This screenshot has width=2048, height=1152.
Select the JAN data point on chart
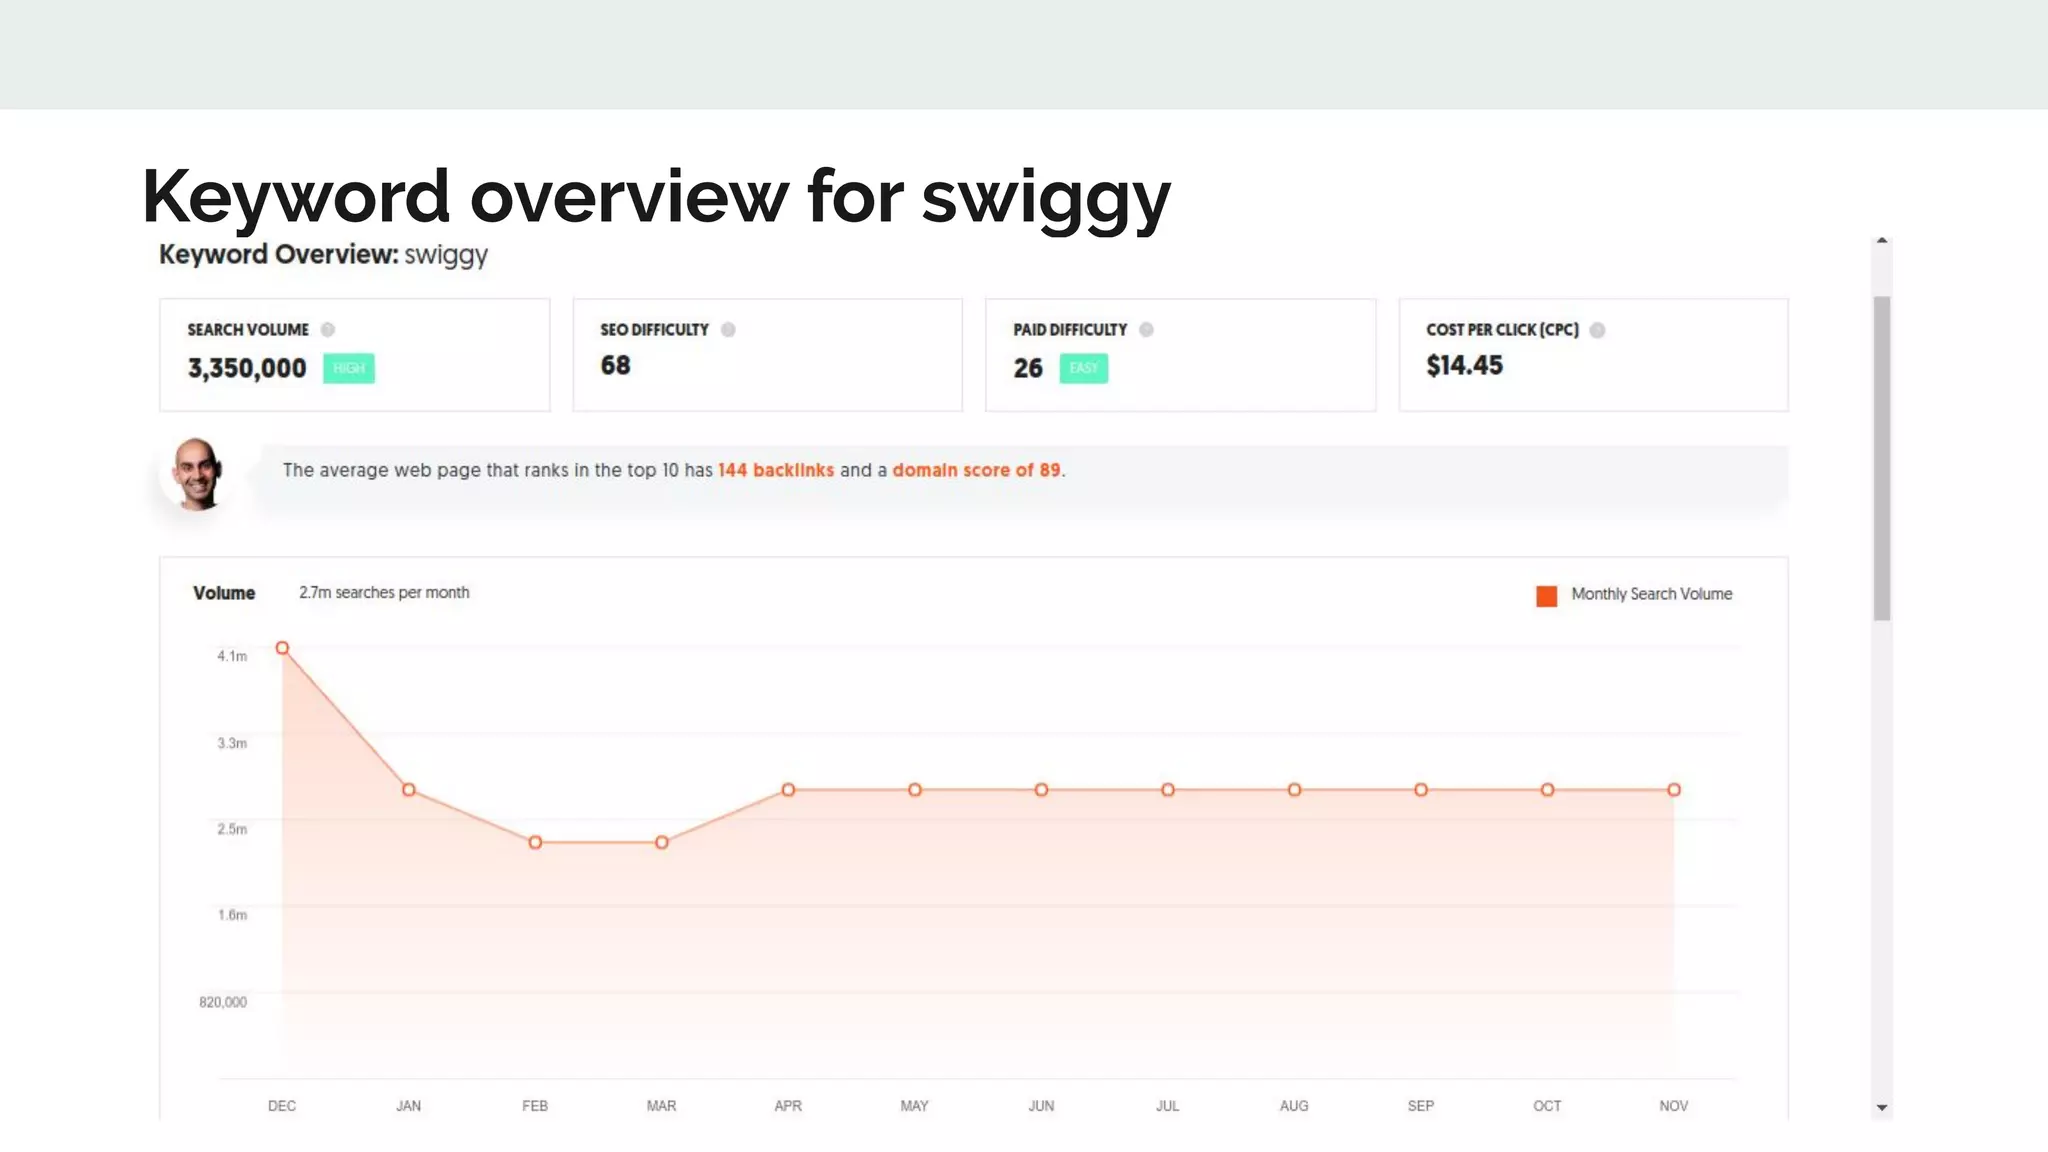[408, 790]
